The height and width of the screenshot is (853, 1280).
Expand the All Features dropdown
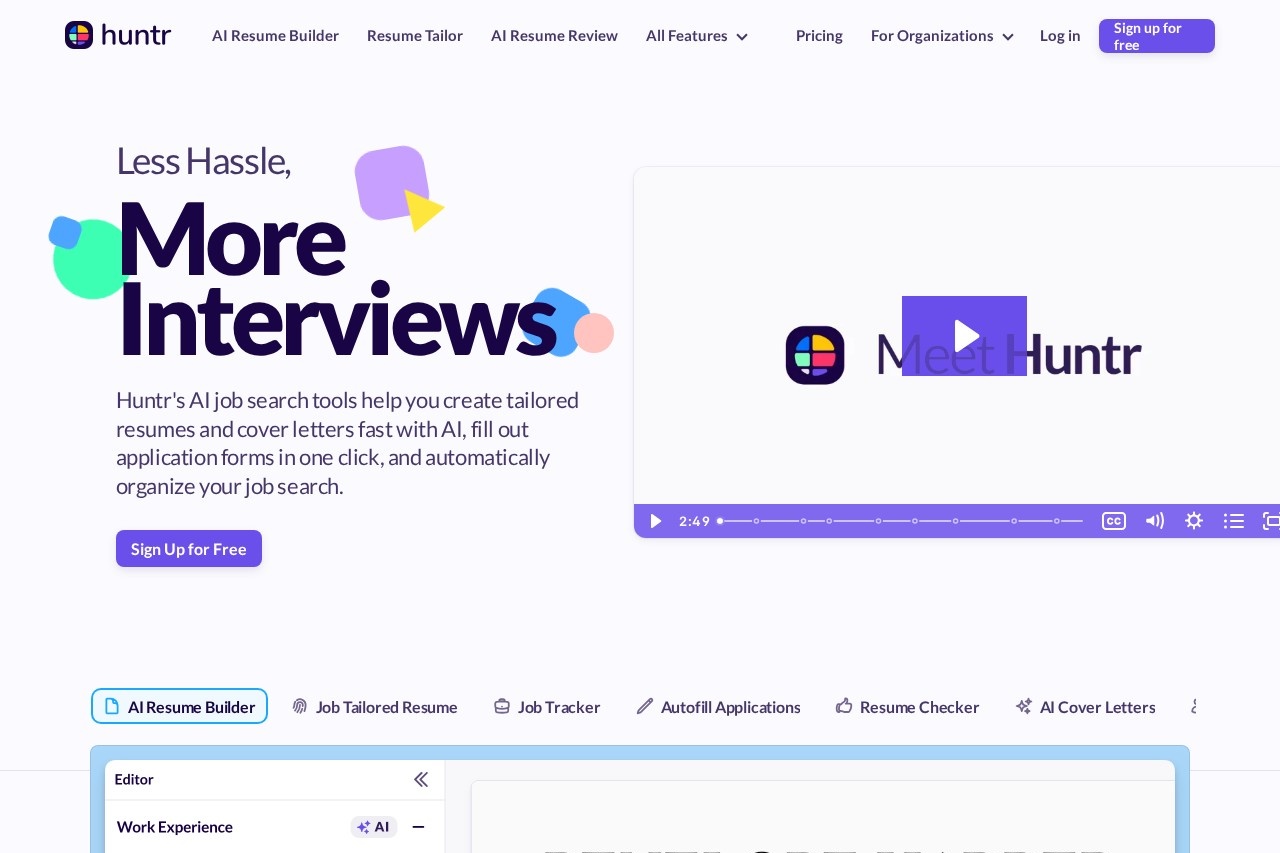point(696,36)
